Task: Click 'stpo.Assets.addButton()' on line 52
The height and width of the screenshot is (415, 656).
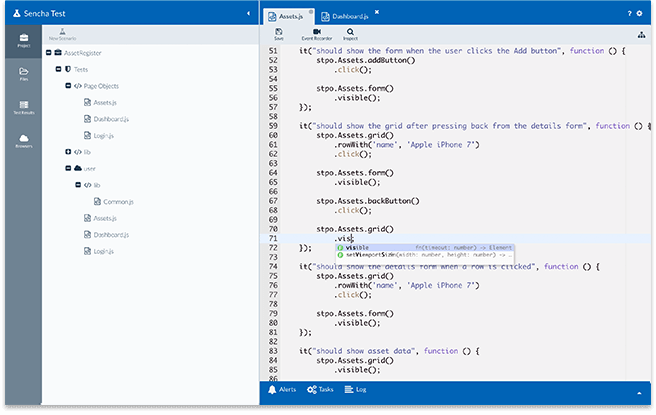Action: click(x=366, y=60)
